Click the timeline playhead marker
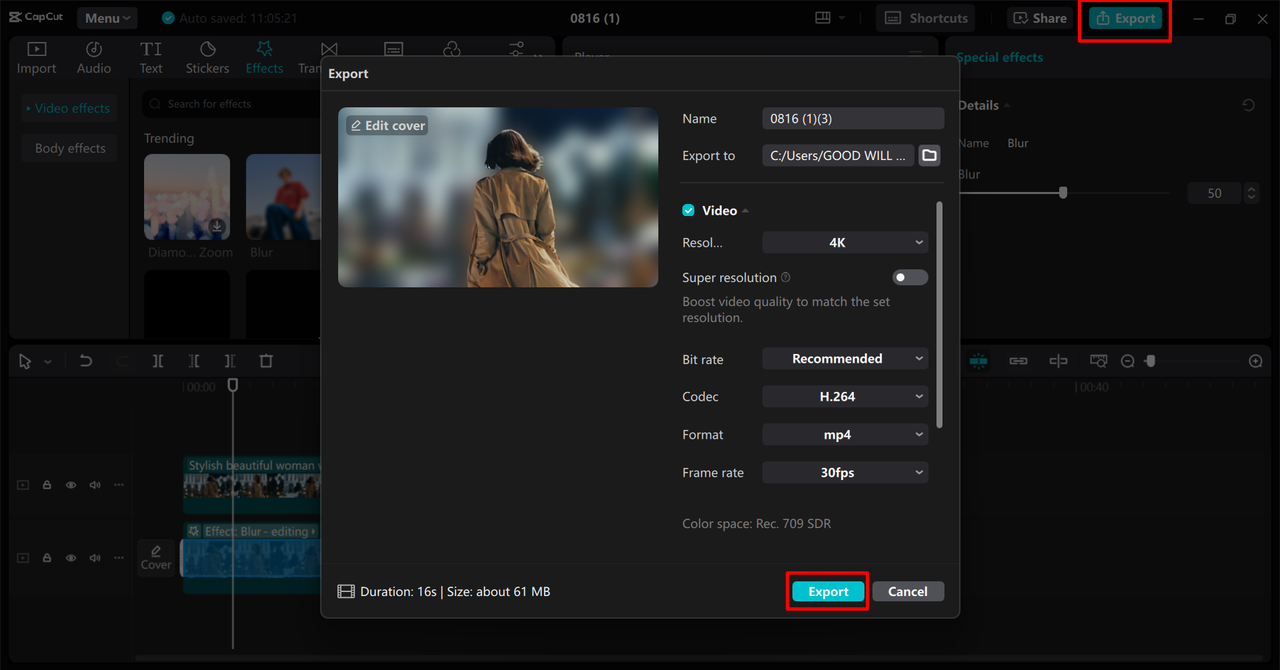This screenshot has width=1280, height=670. (x=233, y=384)
